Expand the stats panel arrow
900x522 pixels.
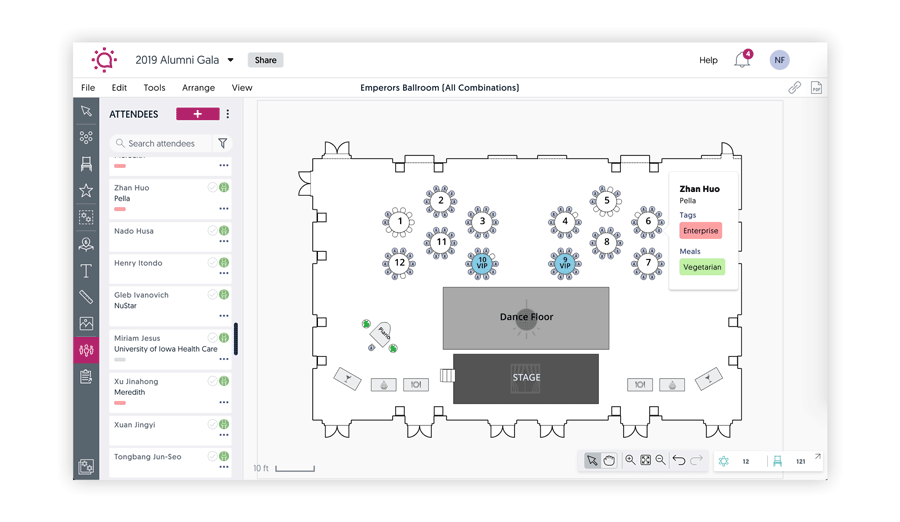[817, 456]
